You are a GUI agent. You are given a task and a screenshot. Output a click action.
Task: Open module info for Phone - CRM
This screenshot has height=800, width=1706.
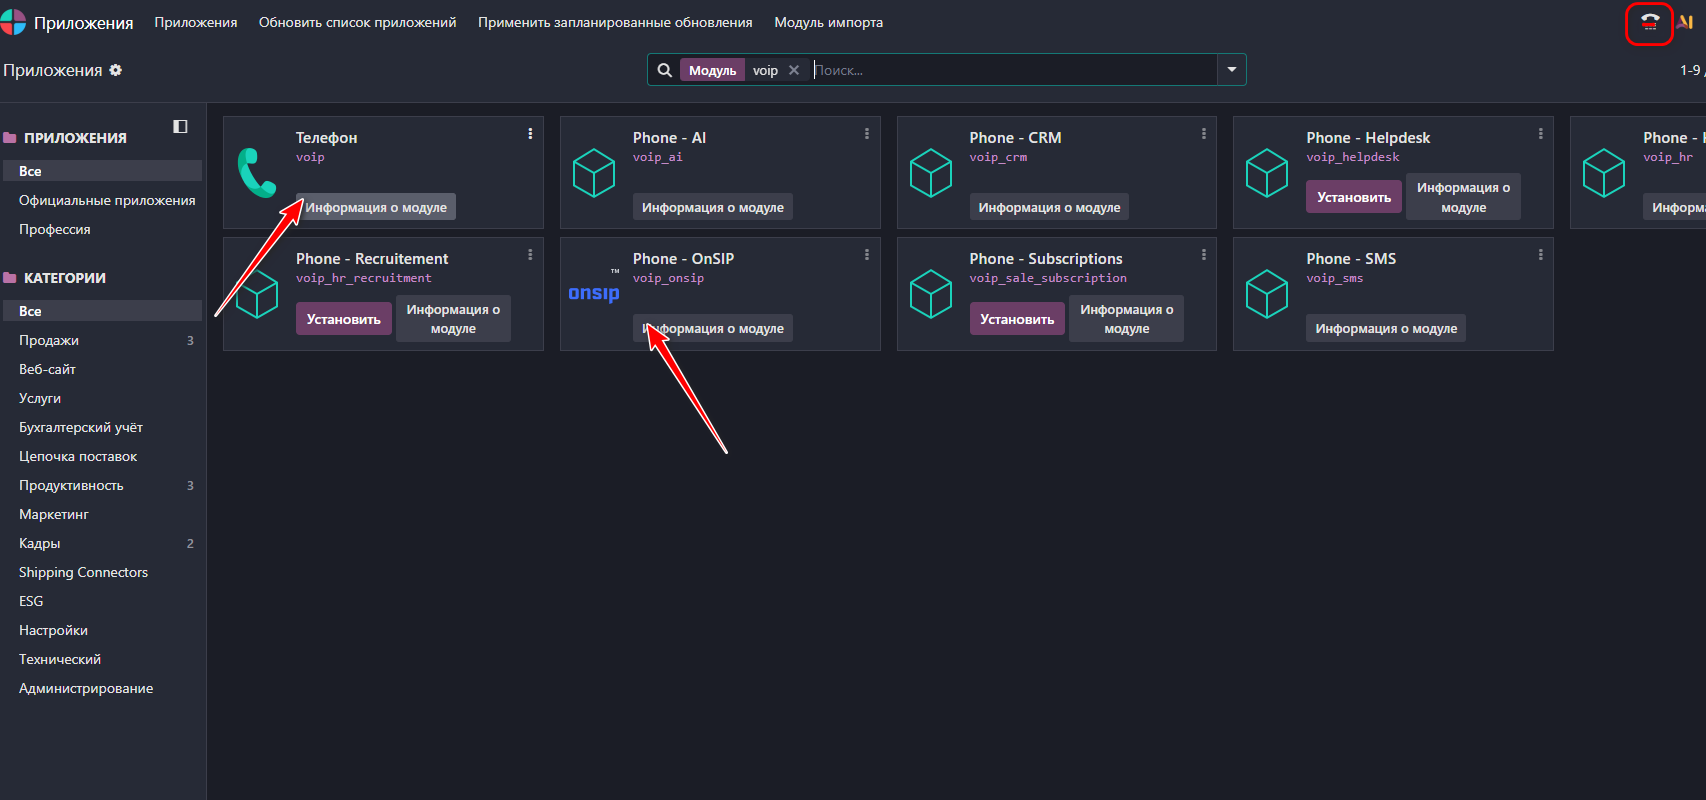(x=1049, y=207)
